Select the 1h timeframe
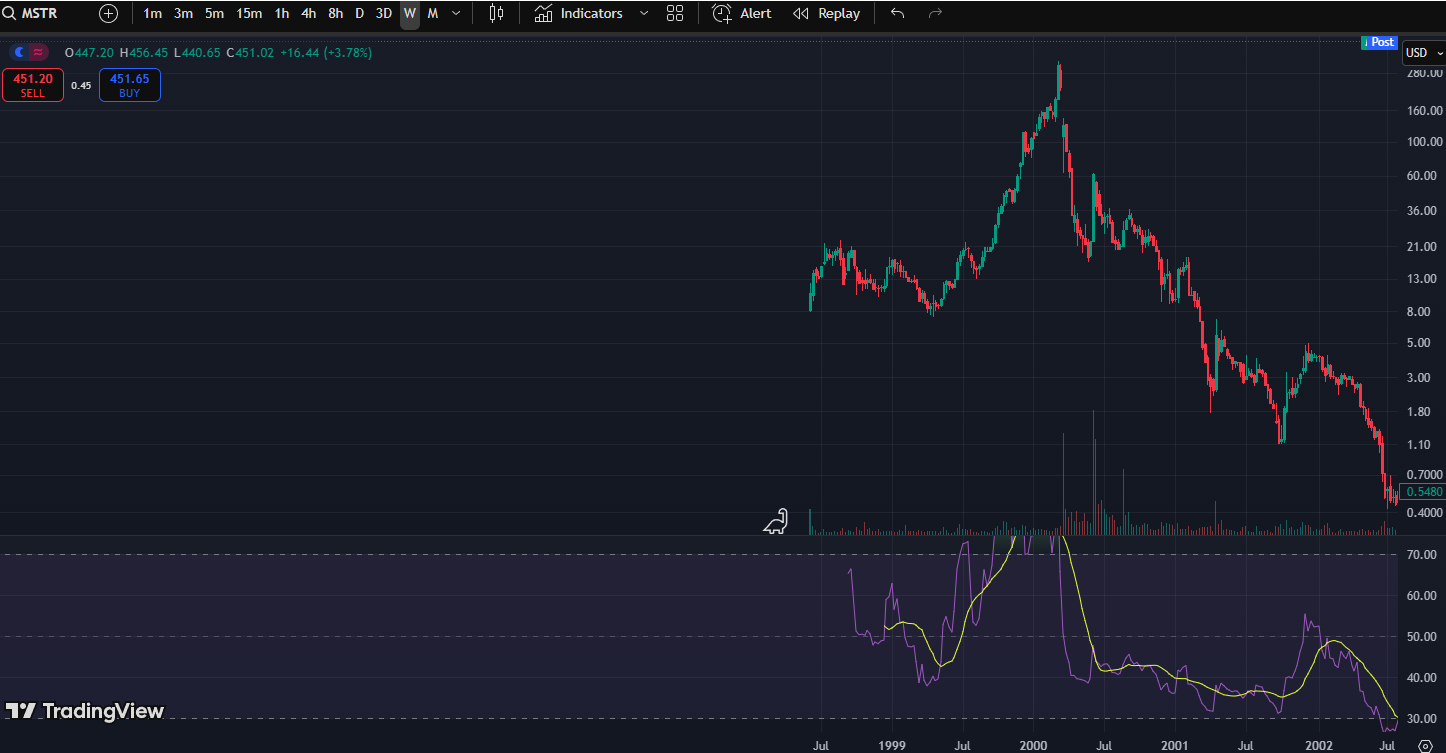This screenshot has width=1446, height=753. click(282, 14)
